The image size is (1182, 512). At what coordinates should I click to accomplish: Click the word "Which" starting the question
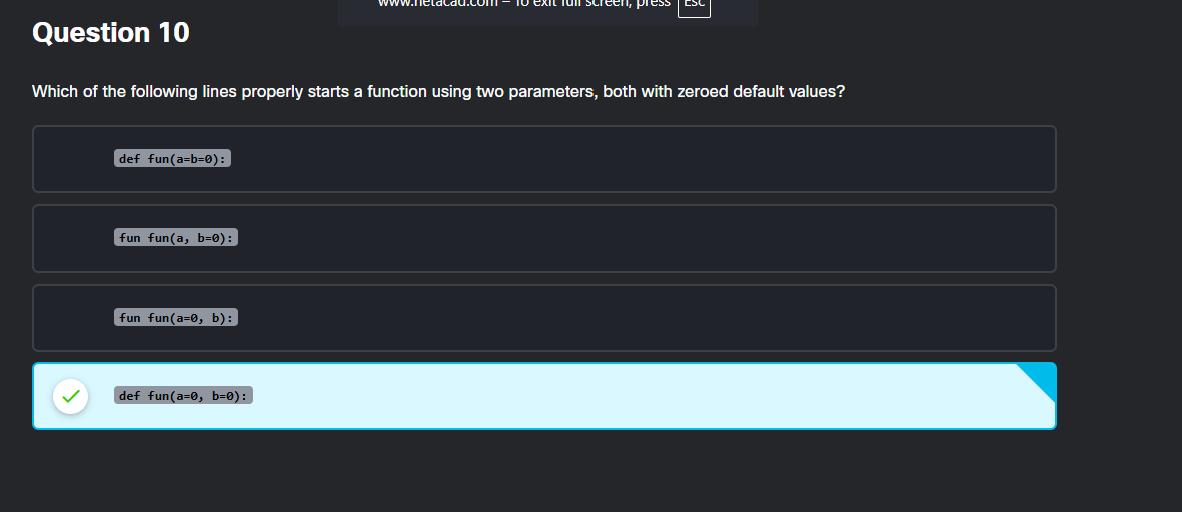[53, 92]
